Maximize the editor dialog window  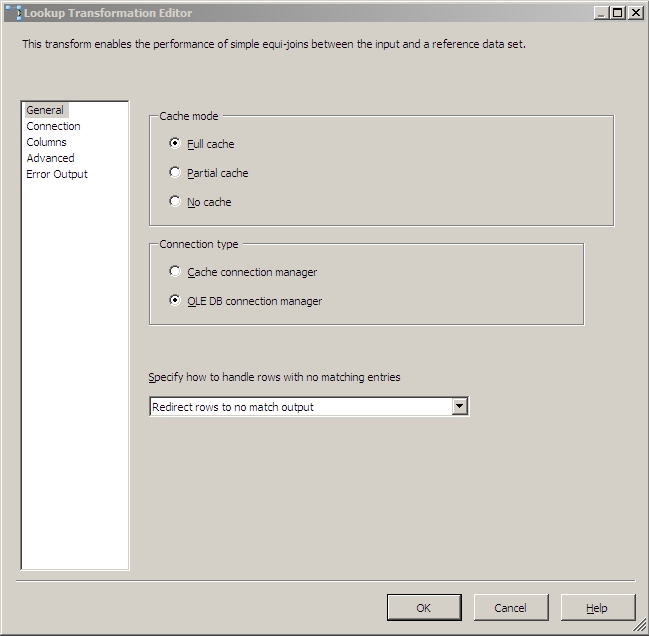[617, 13]
